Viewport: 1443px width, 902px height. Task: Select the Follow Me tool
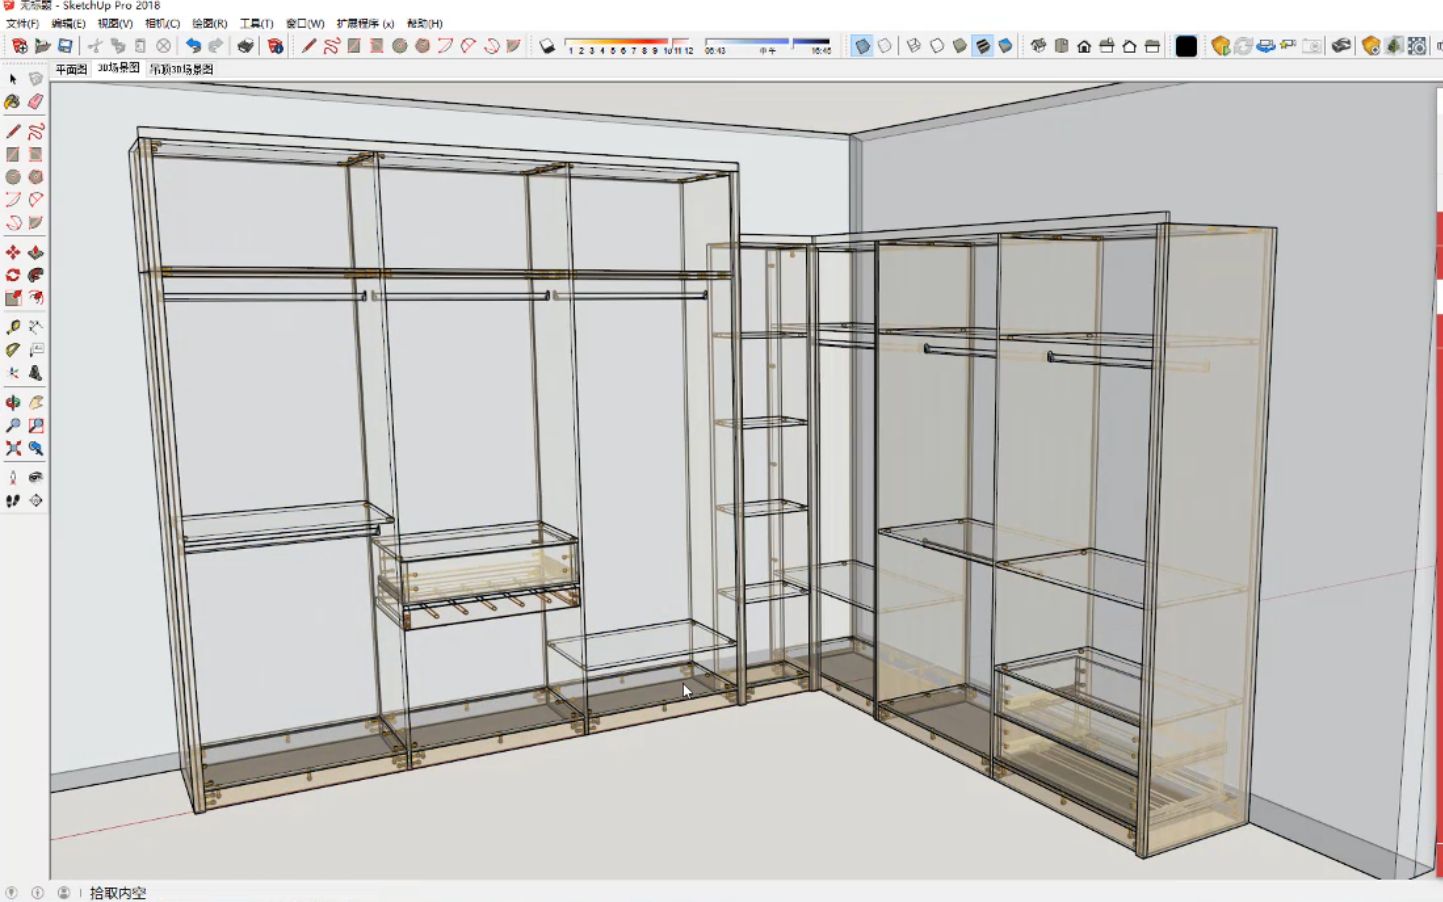click(x=36, y=275)
